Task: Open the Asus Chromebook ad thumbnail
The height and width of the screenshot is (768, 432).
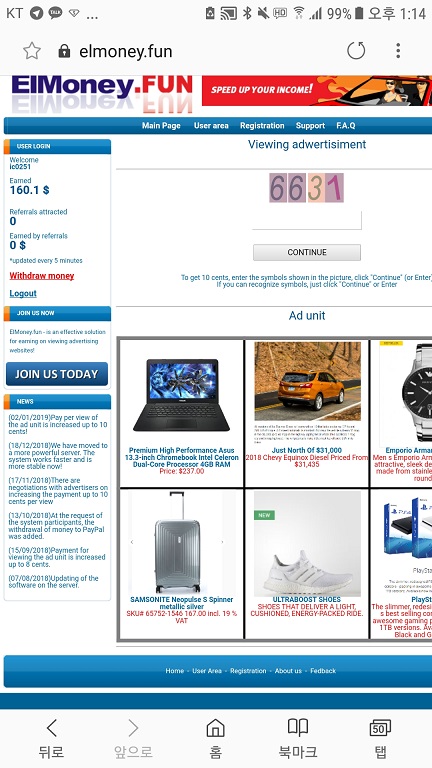Action: point(182,395)
